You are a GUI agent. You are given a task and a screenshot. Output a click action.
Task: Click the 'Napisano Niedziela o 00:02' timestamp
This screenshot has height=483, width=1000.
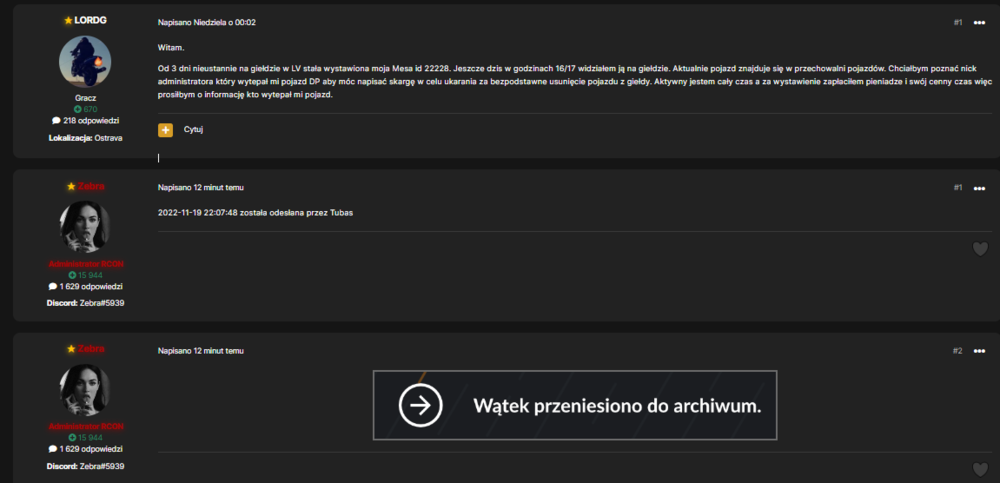pos(207,22)
